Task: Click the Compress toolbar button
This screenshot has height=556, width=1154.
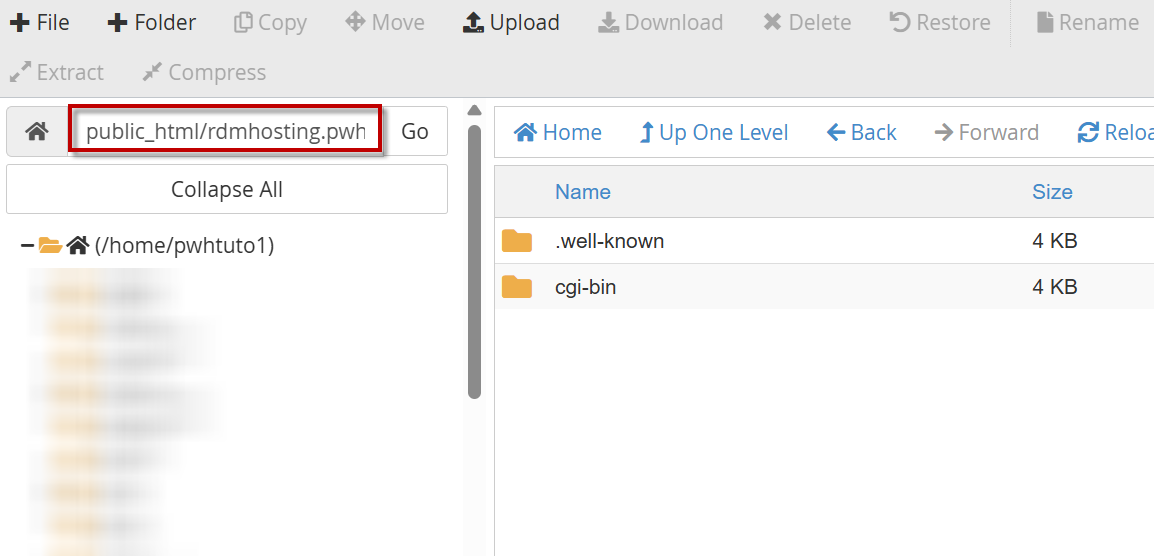Action: pos(204,72)
